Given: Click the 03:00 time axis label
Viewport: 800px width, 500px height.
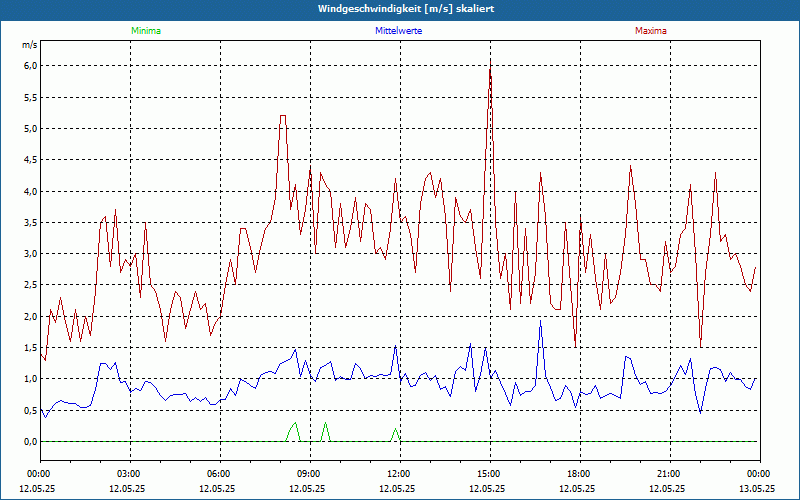Looking at the screenshot, I should [x=131, y=474].
